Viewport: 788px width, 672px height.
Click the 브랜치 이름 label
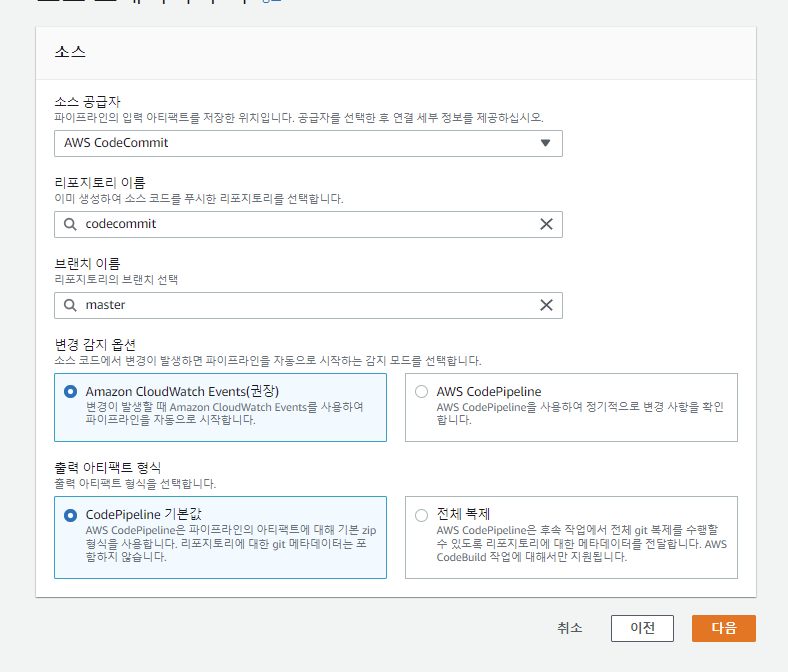pos(87,264)
